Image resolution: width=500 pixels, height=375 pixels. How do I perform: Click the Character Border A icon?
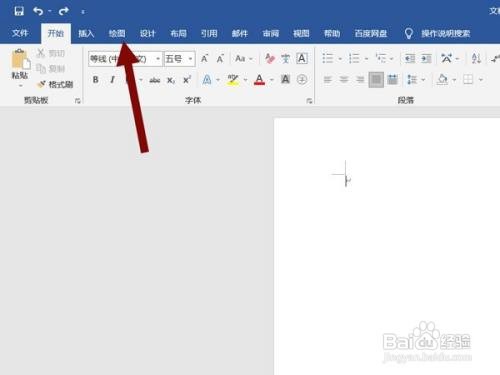tap(302, 59)
